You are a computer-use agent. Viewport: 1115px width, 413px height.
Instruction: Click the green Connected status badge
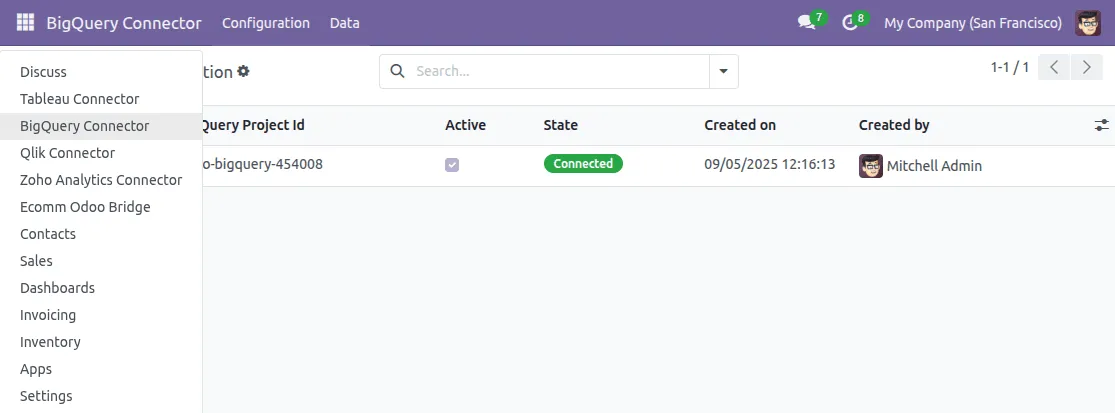[583, 164]
